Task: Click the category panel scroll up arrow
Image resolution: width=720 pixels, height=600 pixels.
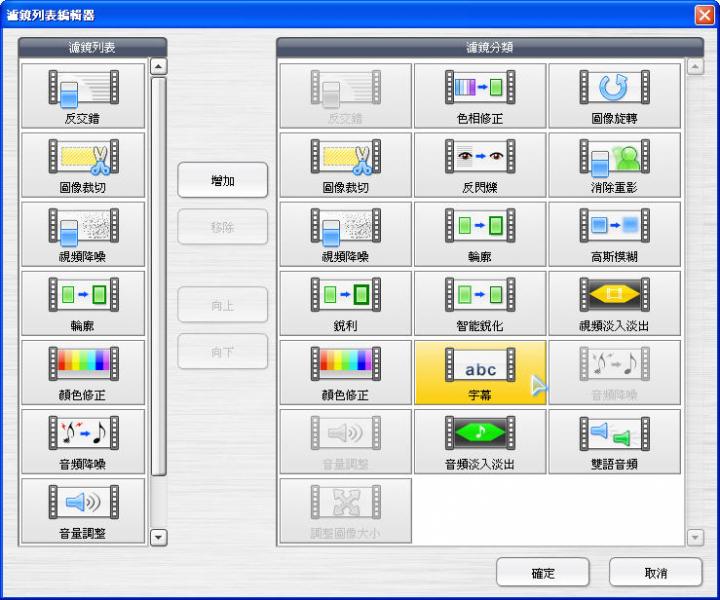Action: (x=695, y=67)
